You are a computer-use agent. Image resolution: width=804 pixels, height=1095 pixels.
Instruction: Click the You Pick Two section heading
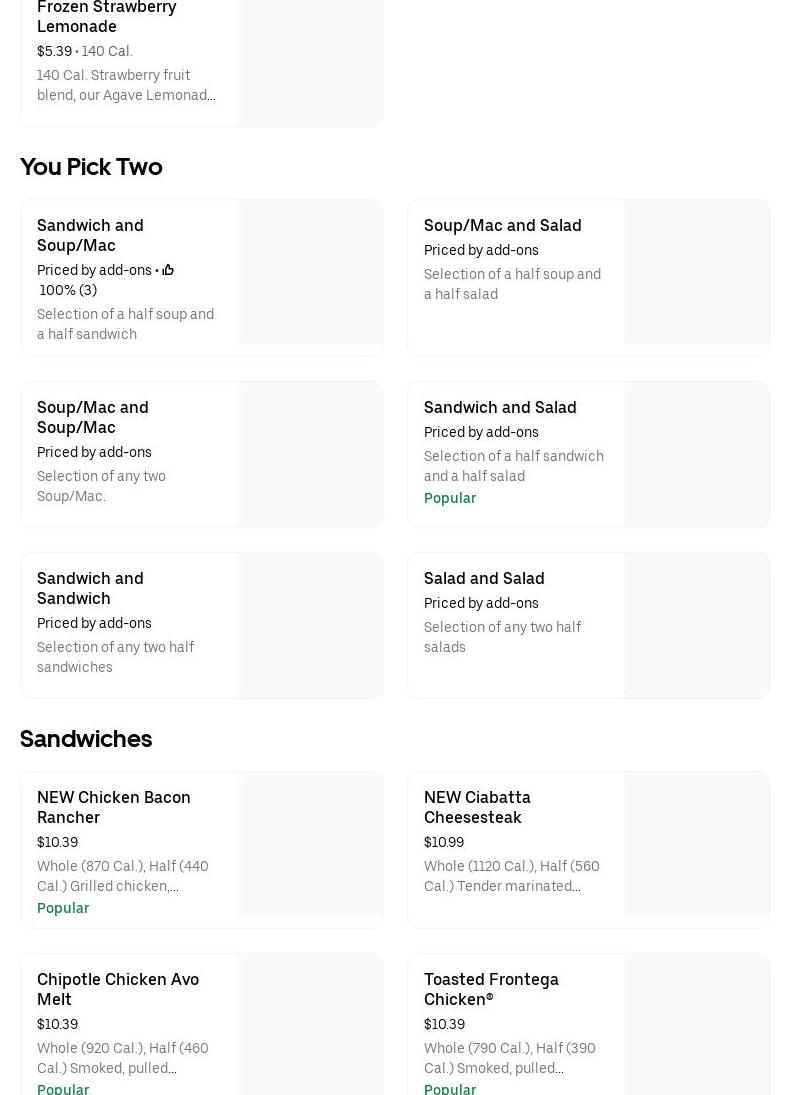[91, 167]
